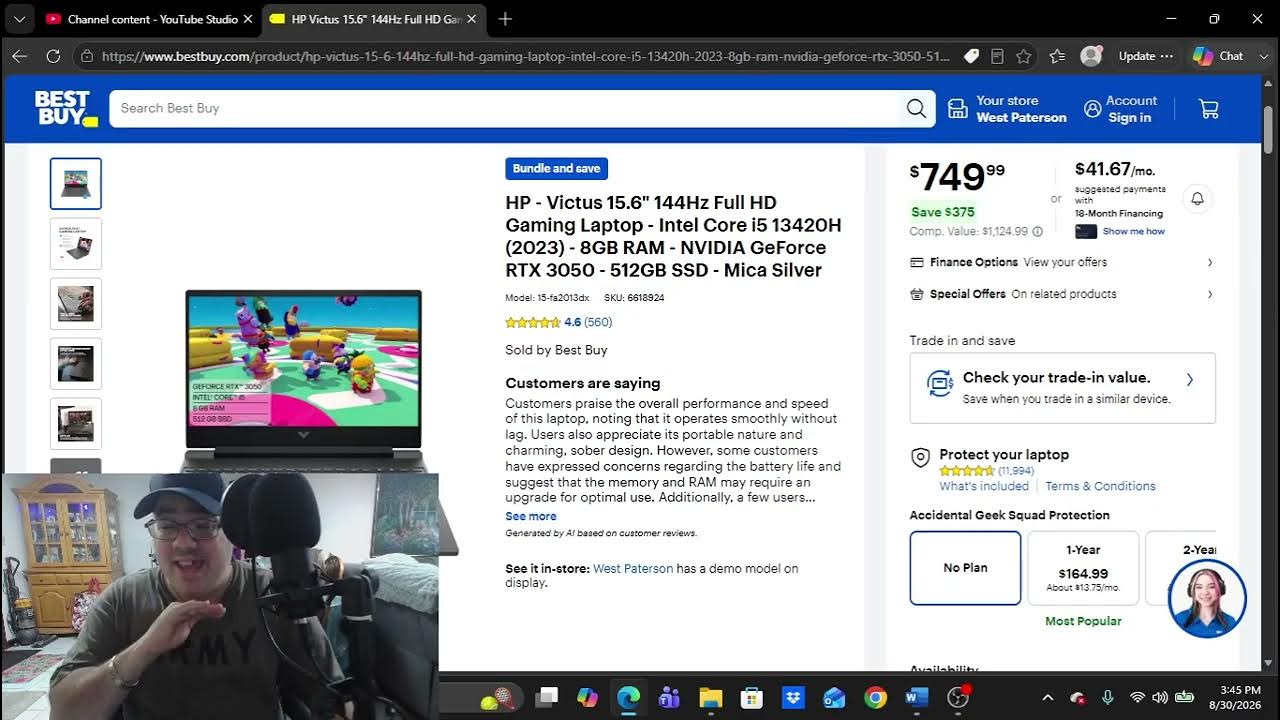Open Microsoft Store from the taskbar
The image size is (1280, 720).
point(751,698)
